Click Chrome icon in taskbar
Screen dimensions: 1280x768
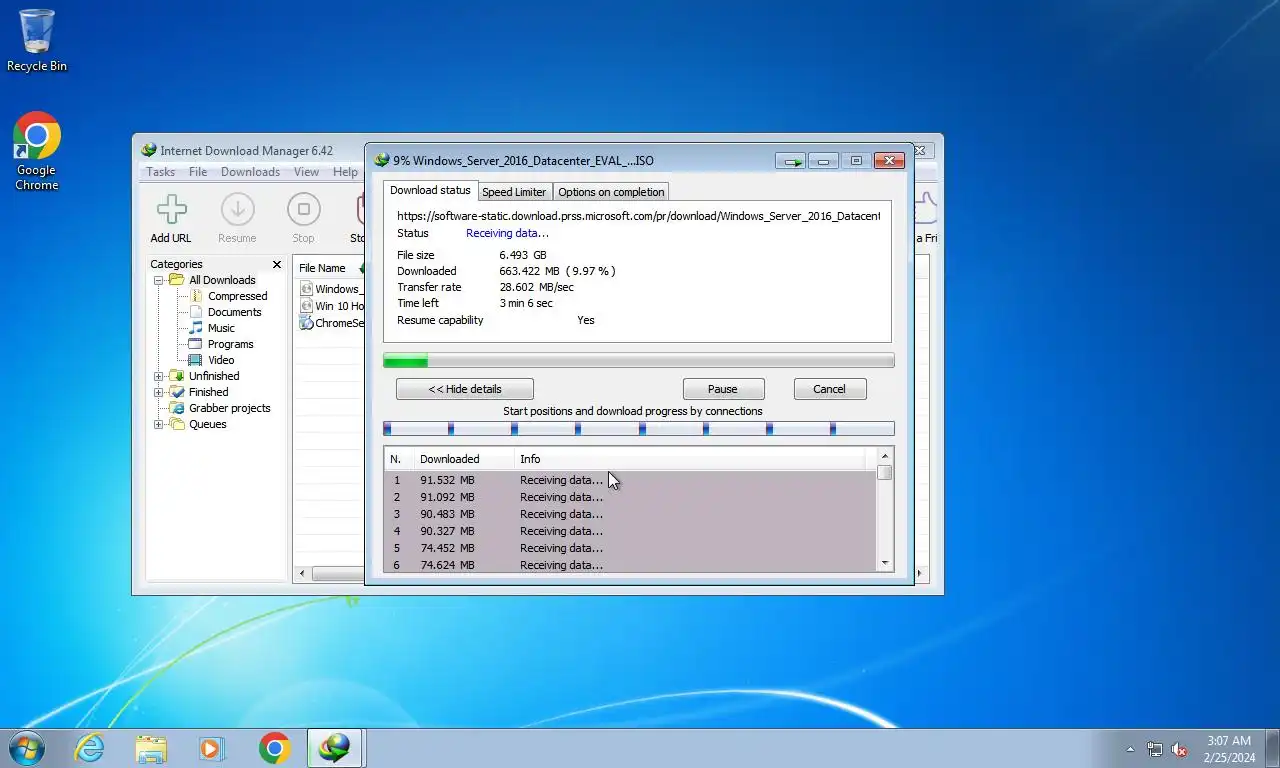pyautogui.click(x=274, y=748)
